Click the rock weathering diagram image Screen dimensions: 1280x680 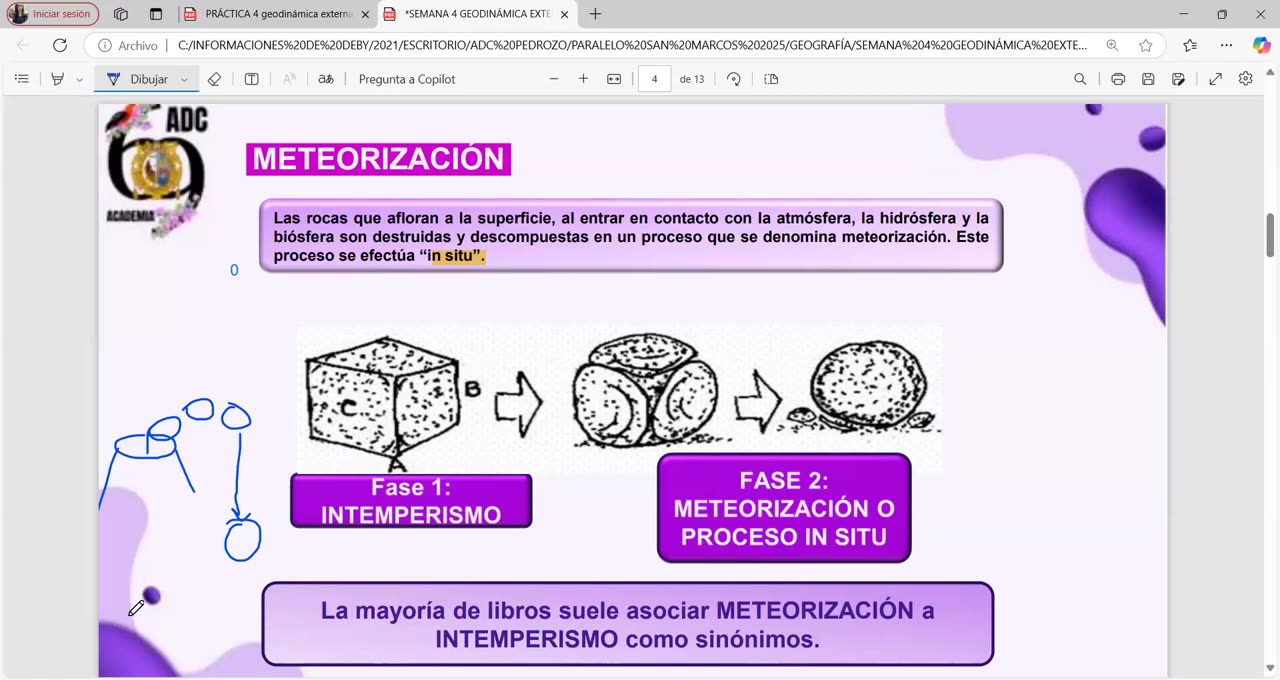(x=620, y=397)
